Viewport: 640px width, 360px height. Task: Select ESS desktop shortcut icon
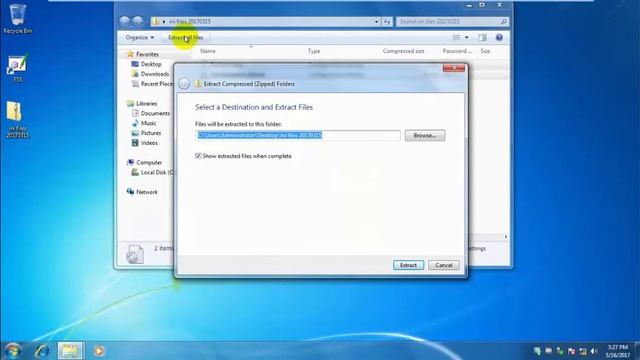[18, 68]
